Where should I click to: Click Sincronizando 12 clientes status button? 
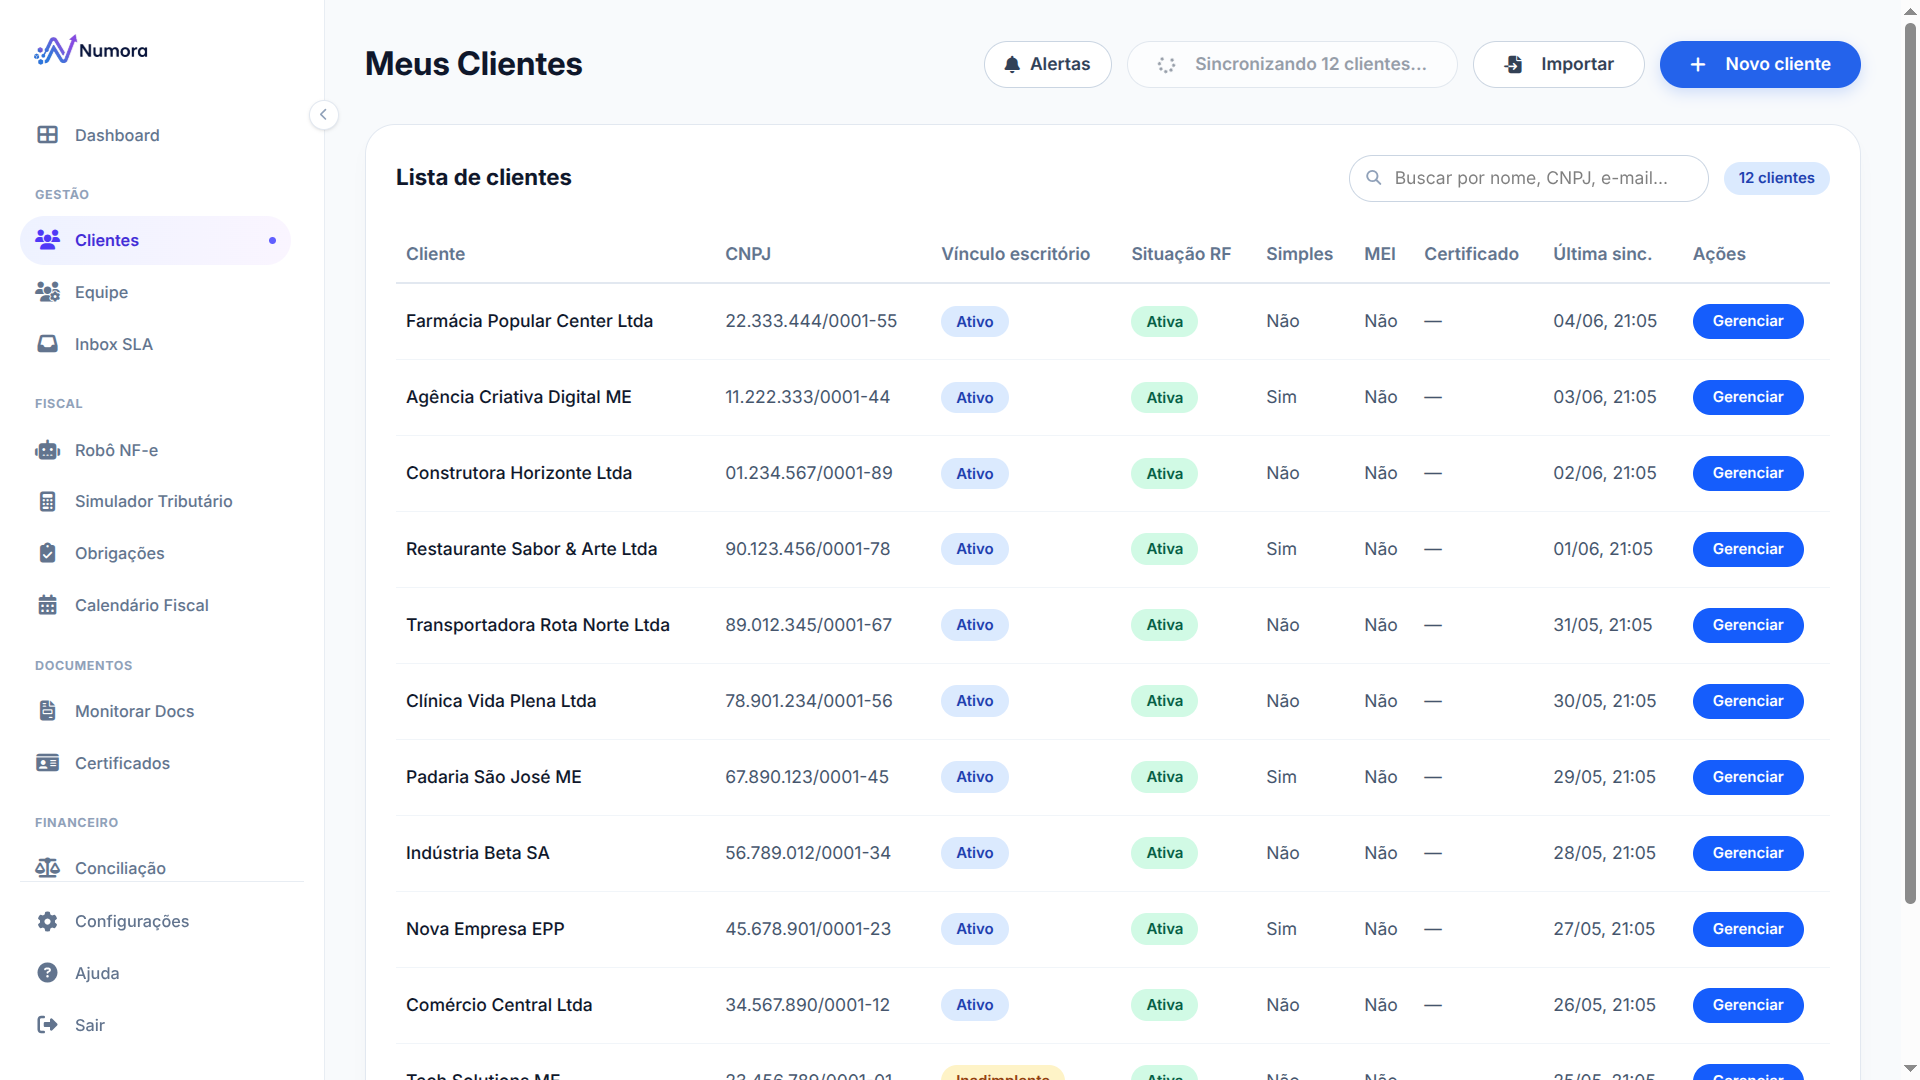[x=1292, y=64]
